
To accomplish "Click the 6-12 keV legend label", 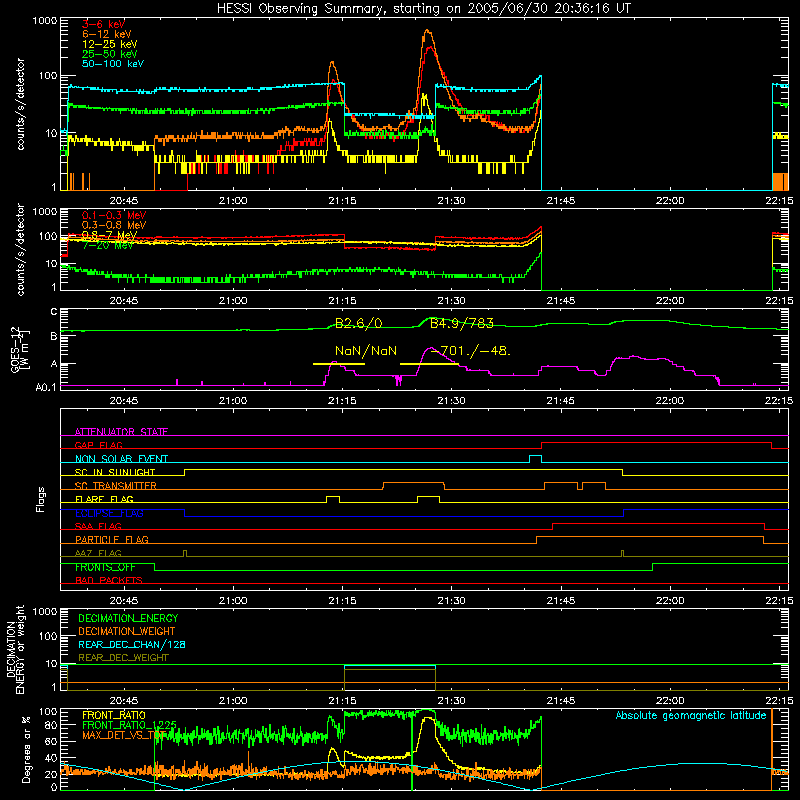I will click(x=106, y=34).
